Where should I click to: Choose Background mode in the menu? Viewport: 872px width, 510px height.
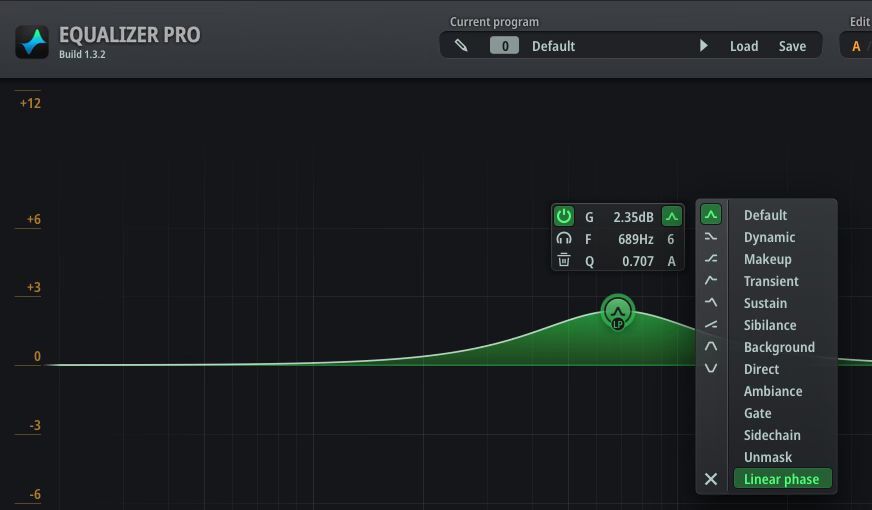[x=779, y=348]
